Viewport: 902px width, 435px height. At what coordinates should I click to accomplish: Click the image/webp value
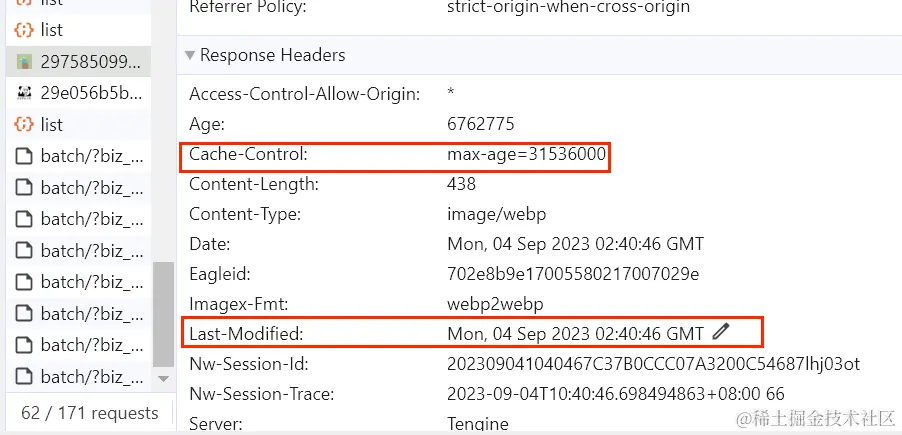click(496, 214)
